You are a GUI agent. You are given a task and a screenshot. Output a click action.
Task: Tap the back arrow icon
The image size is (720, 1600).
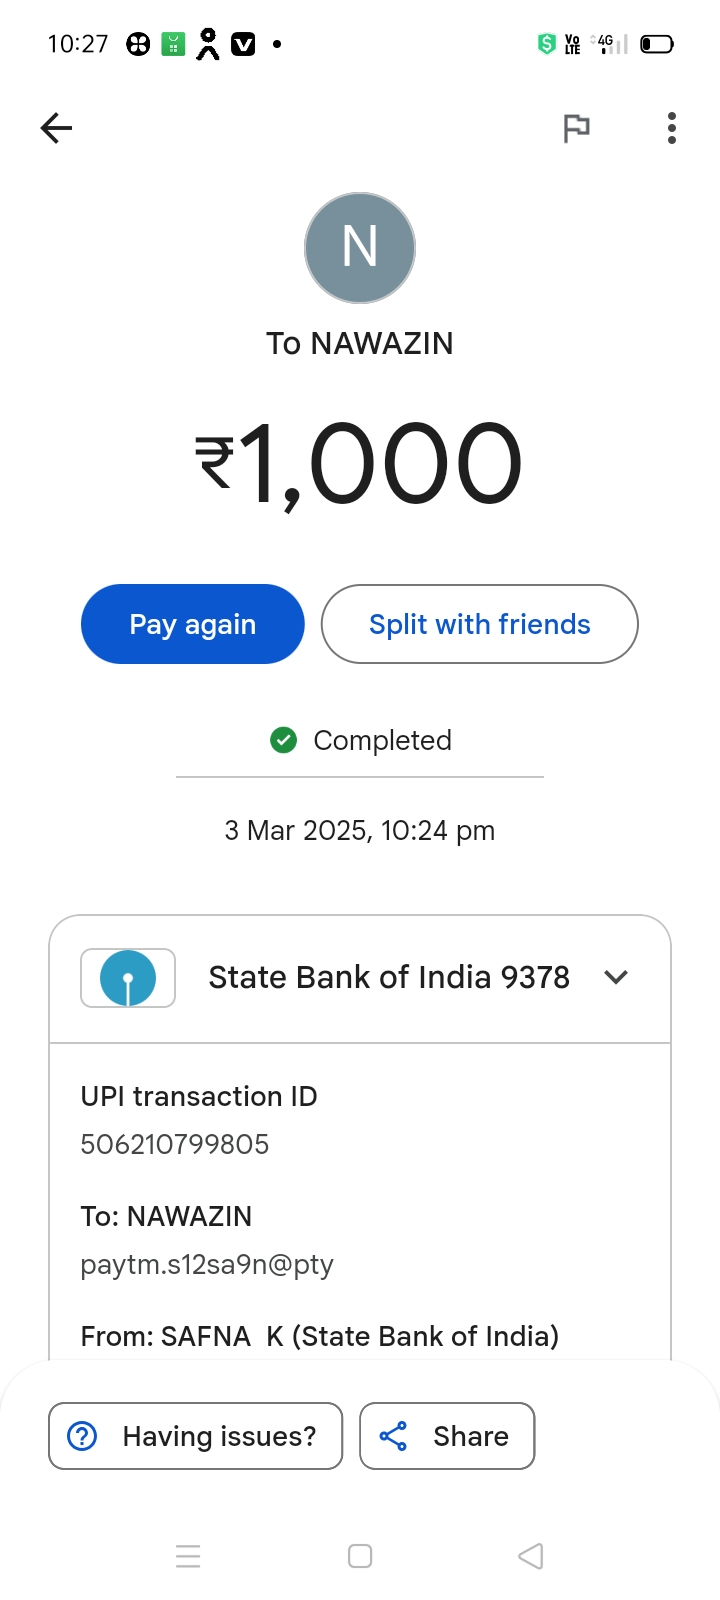(x=57, y=128)
